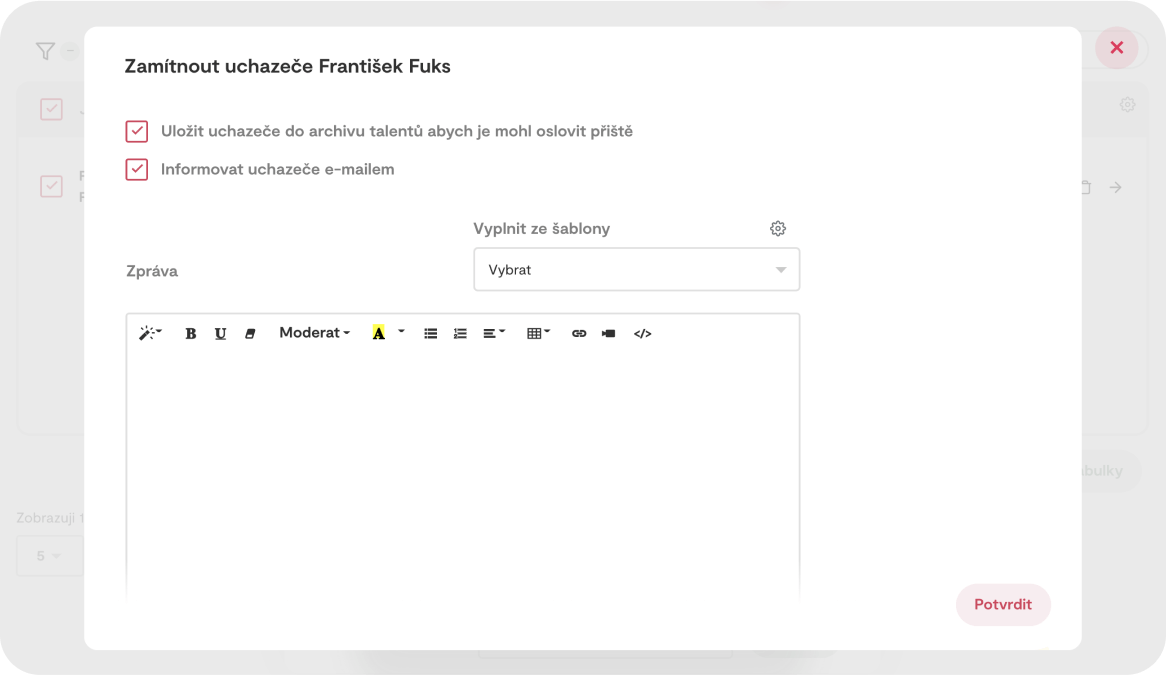Open template settings gear icon
Image resolution: width=1166 pixels, height=675 pixels.
point(778,229)
